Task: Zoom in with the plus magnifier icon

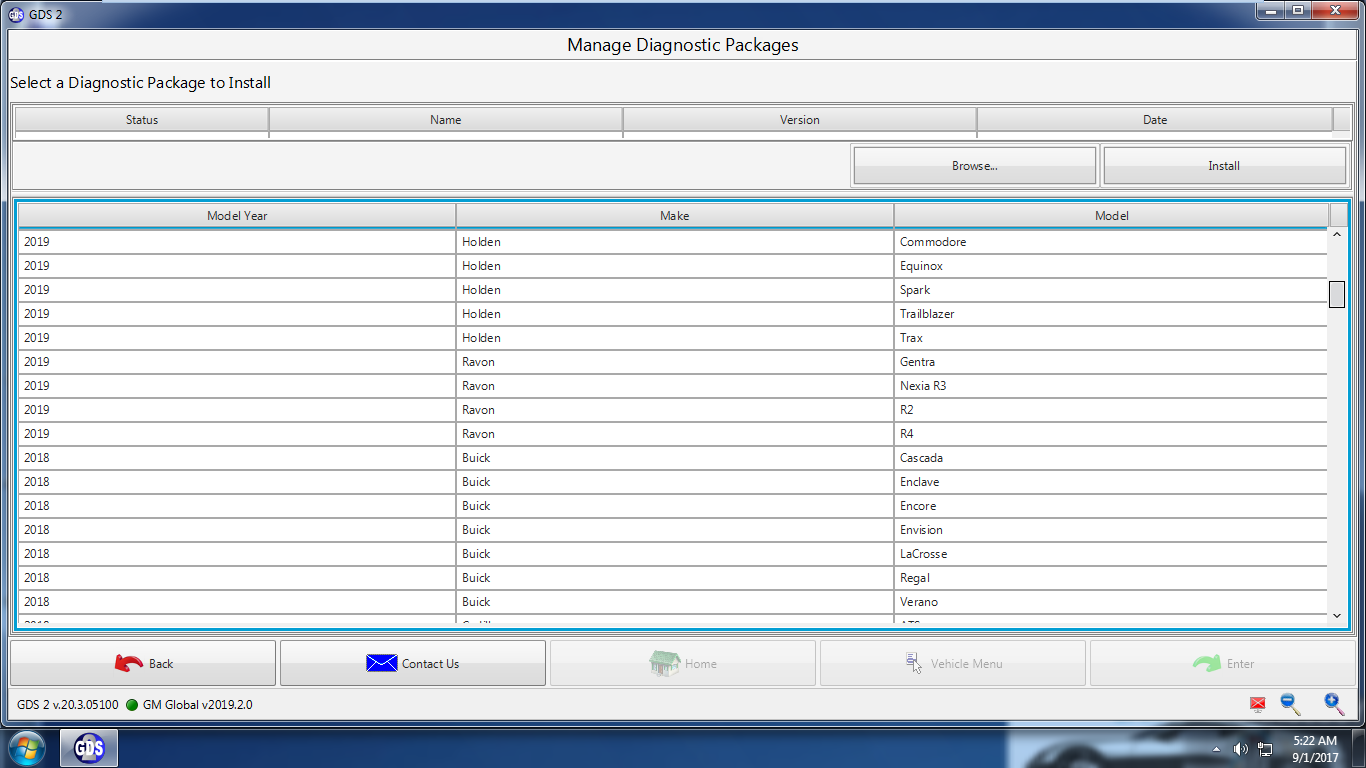Action: point(1334,704)
